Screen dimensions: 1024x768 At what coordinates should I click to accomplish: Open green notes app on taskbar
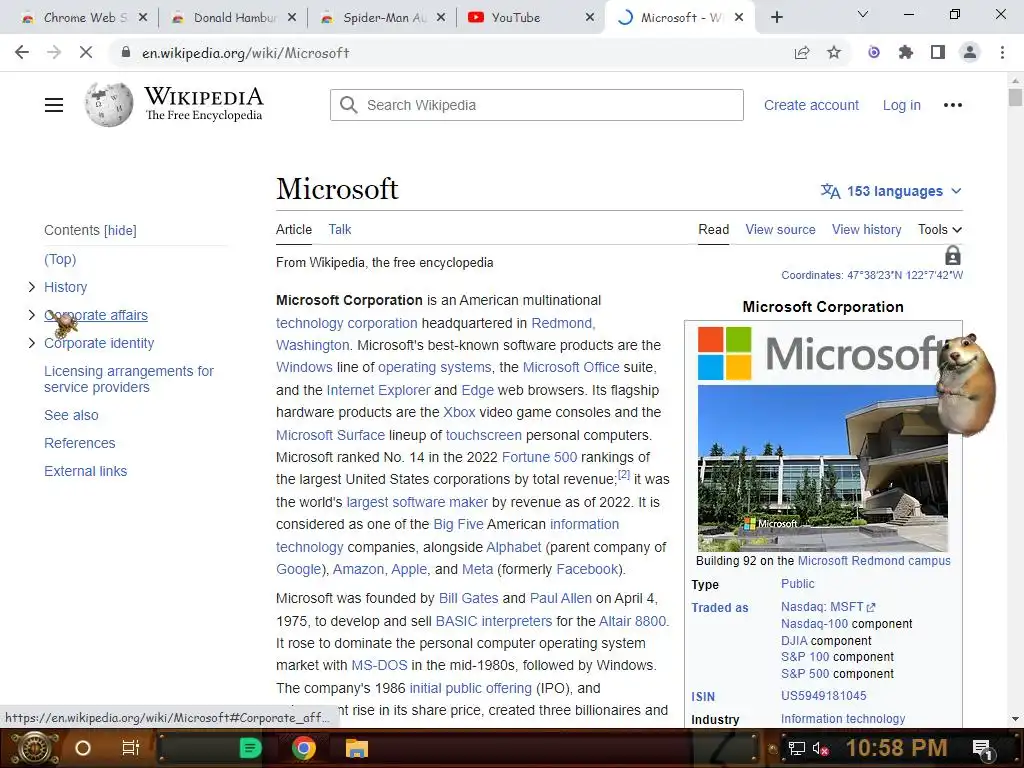(x=250, y=748)
